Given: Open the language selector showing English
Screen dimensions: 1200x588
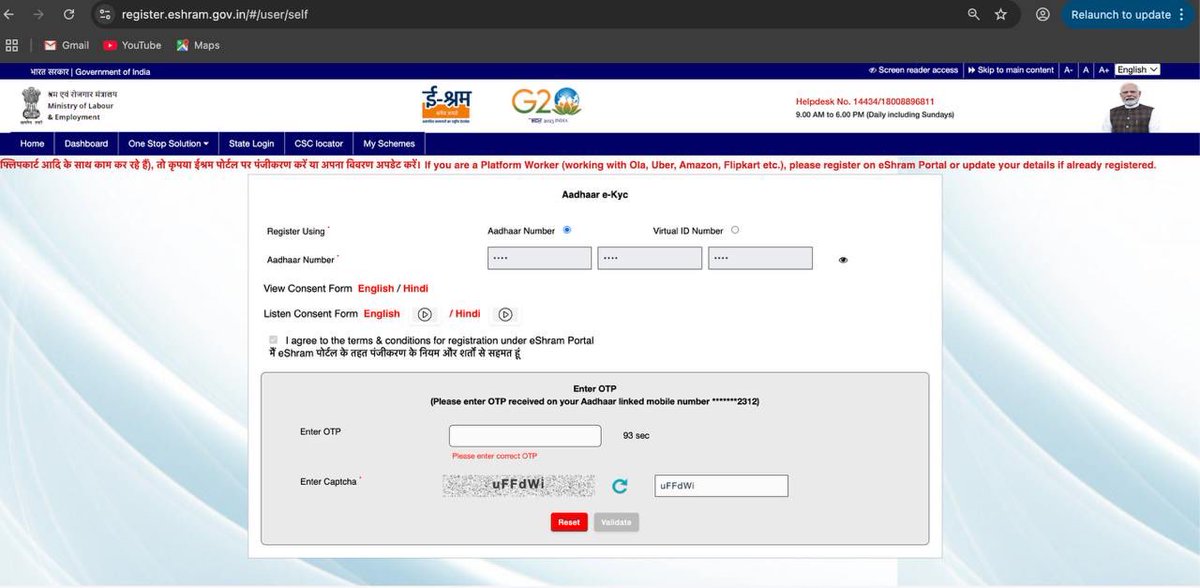Looking at the screenshot, I should [x=1137, y=70].
